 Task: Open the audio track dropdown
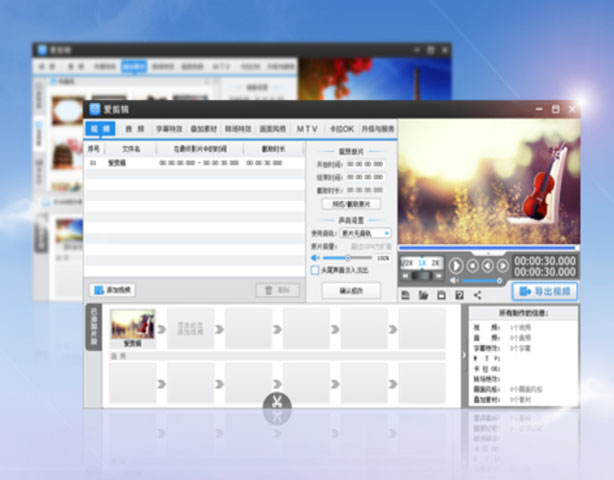[x=365, y=233]
